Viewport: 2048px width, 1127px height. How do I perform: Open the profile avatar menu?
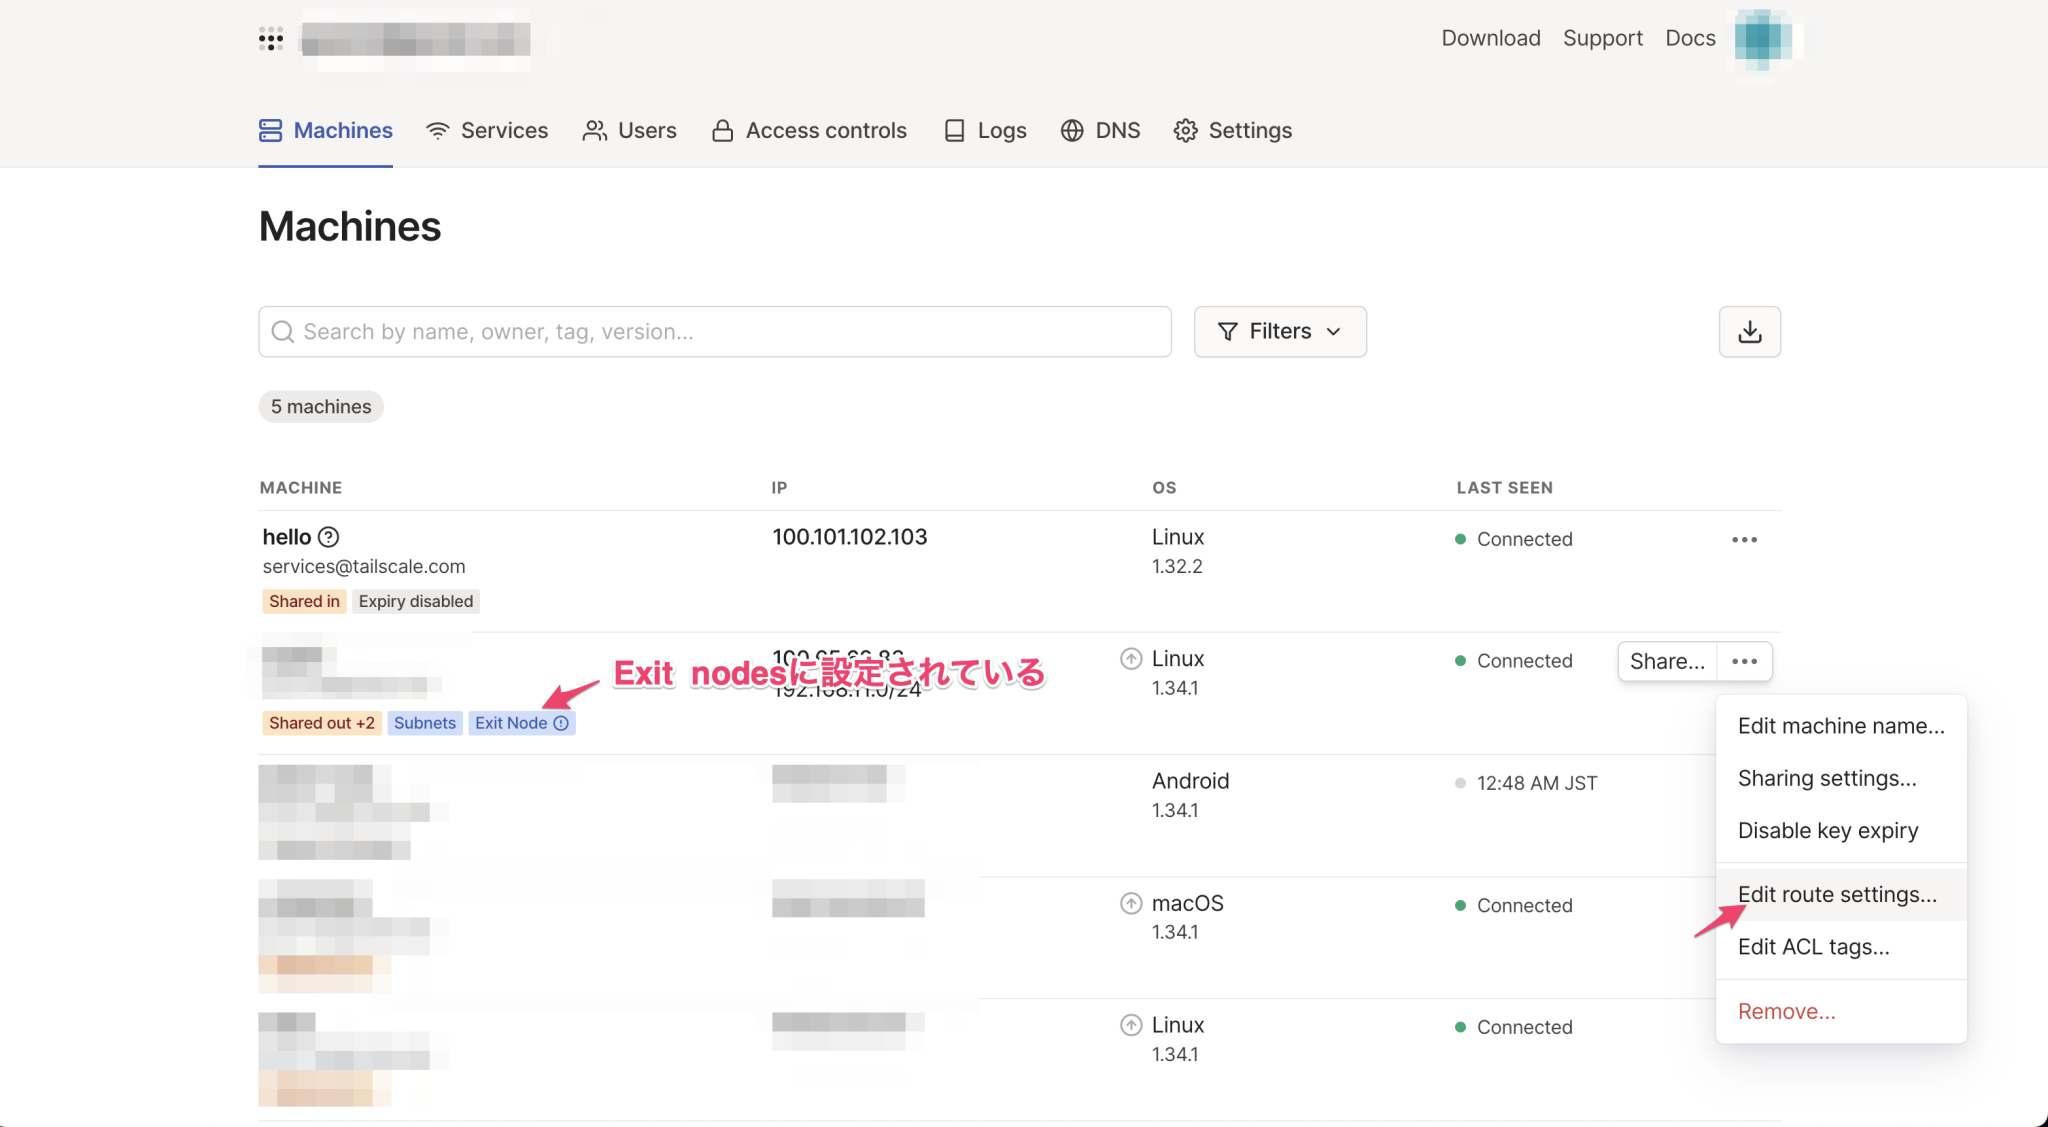[1763, 39]
